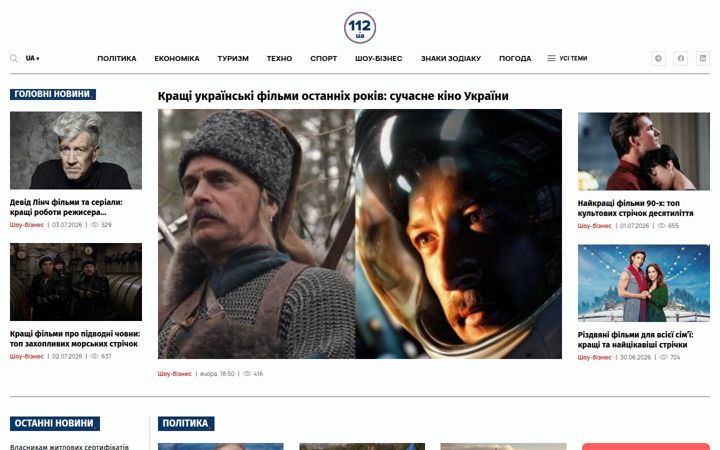Image resolution: width=720 pixels, height=450 pixels.
Task: Click the hamburger icon beside Усі теми
Action: point(551,58)
